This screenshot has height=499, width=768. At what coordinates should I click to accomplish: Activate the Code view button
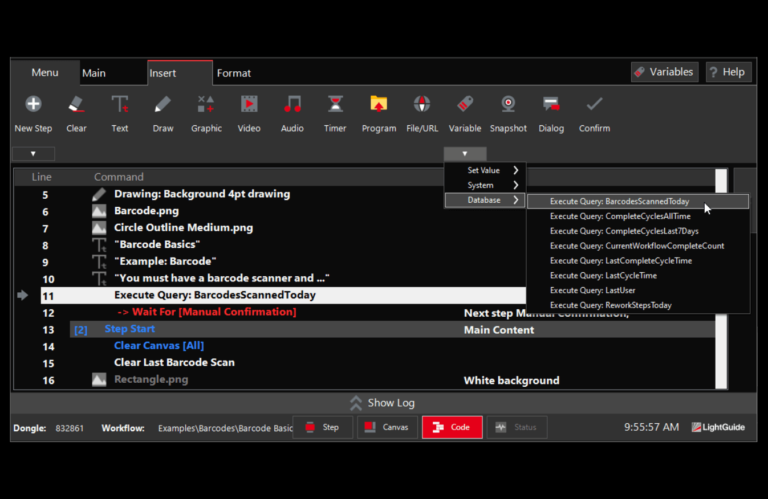coord(452,427)
